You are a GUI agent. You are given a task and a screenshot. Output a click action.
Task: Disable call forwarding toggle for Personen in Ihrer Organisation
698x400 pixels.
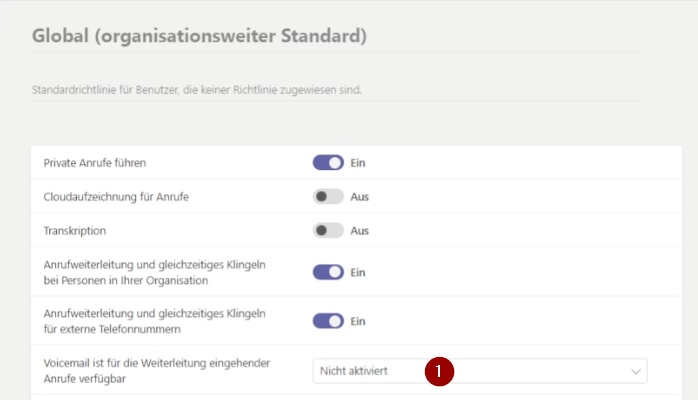[328, 272]
